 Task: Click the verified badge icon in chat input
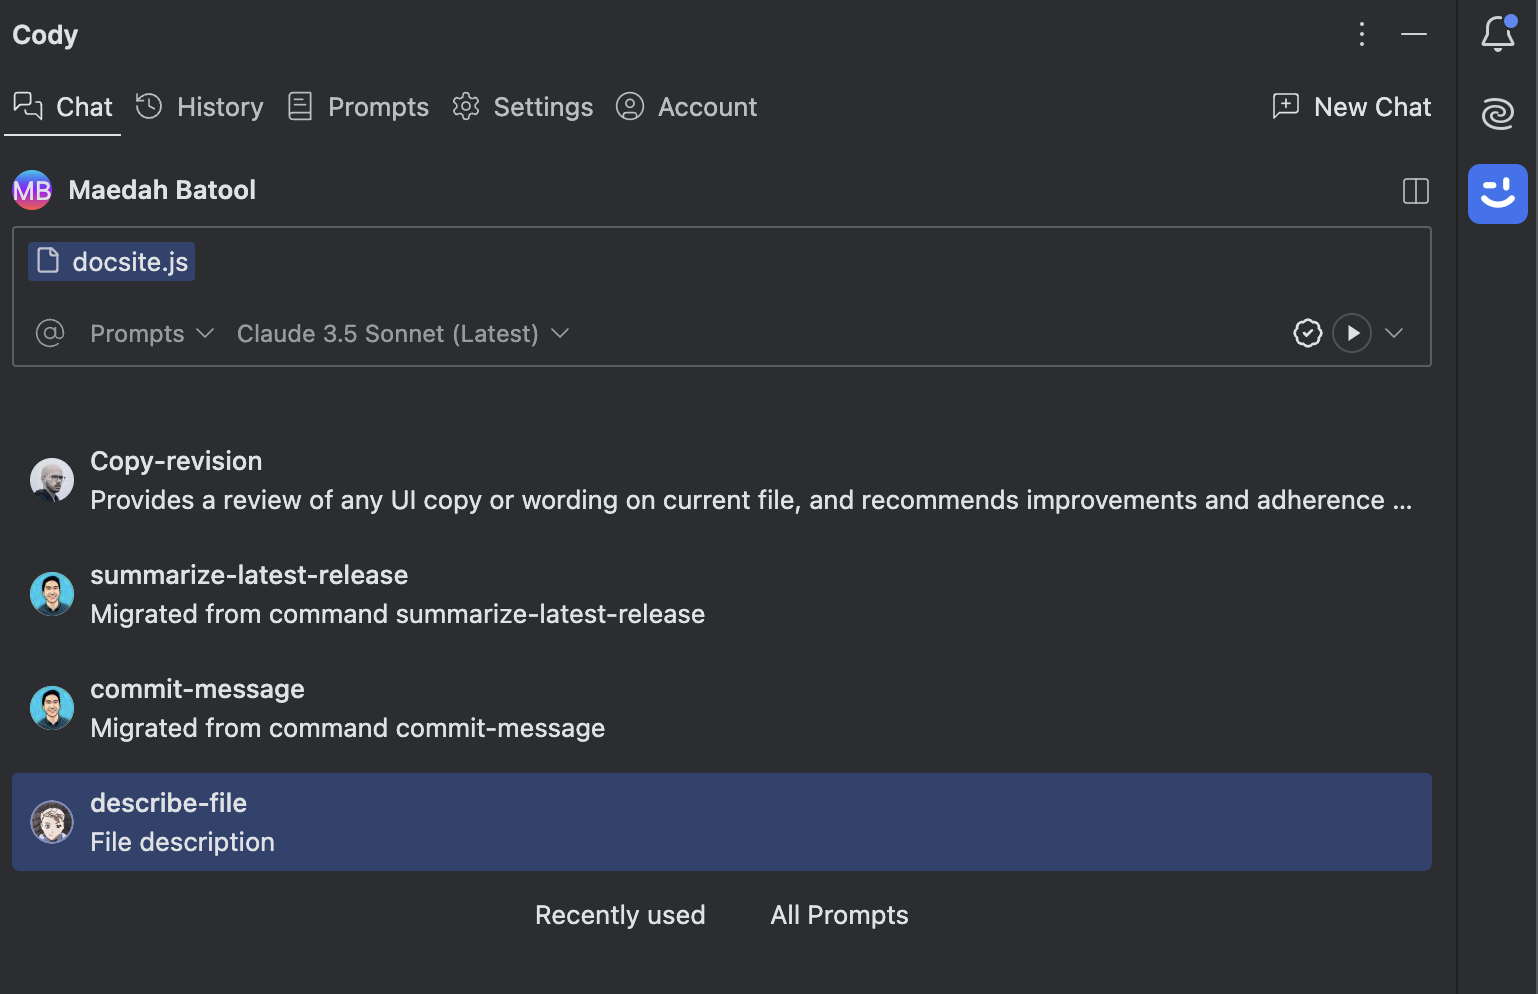(1308, 333)
